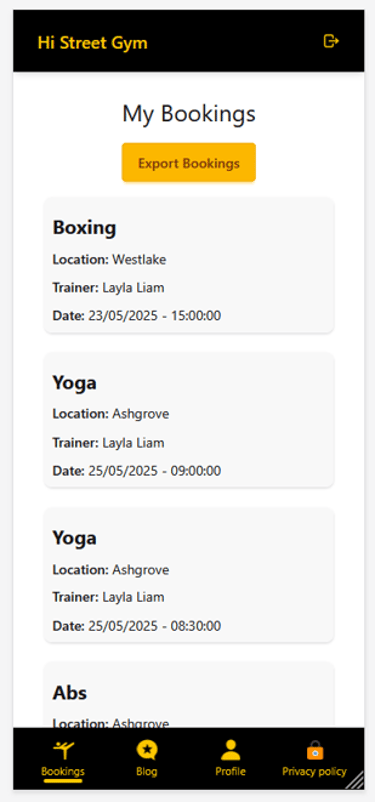Select the Abs booking card
375x802 pixels.
tap(189, 695)
